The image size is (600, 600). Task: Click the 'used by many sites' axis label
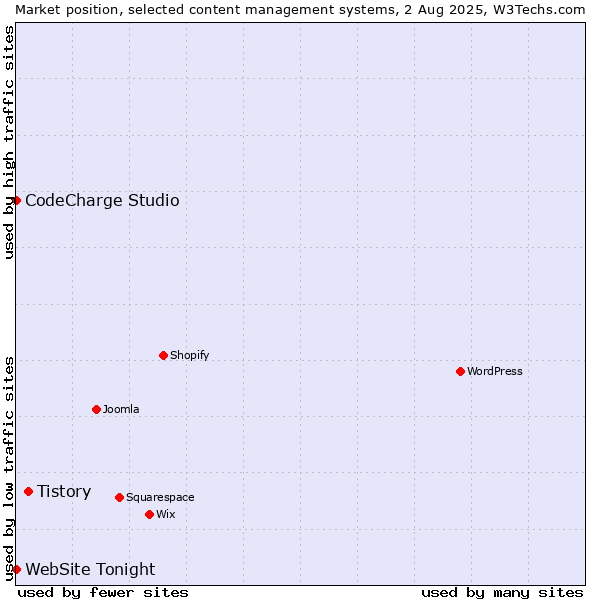(x=502, y=593)
